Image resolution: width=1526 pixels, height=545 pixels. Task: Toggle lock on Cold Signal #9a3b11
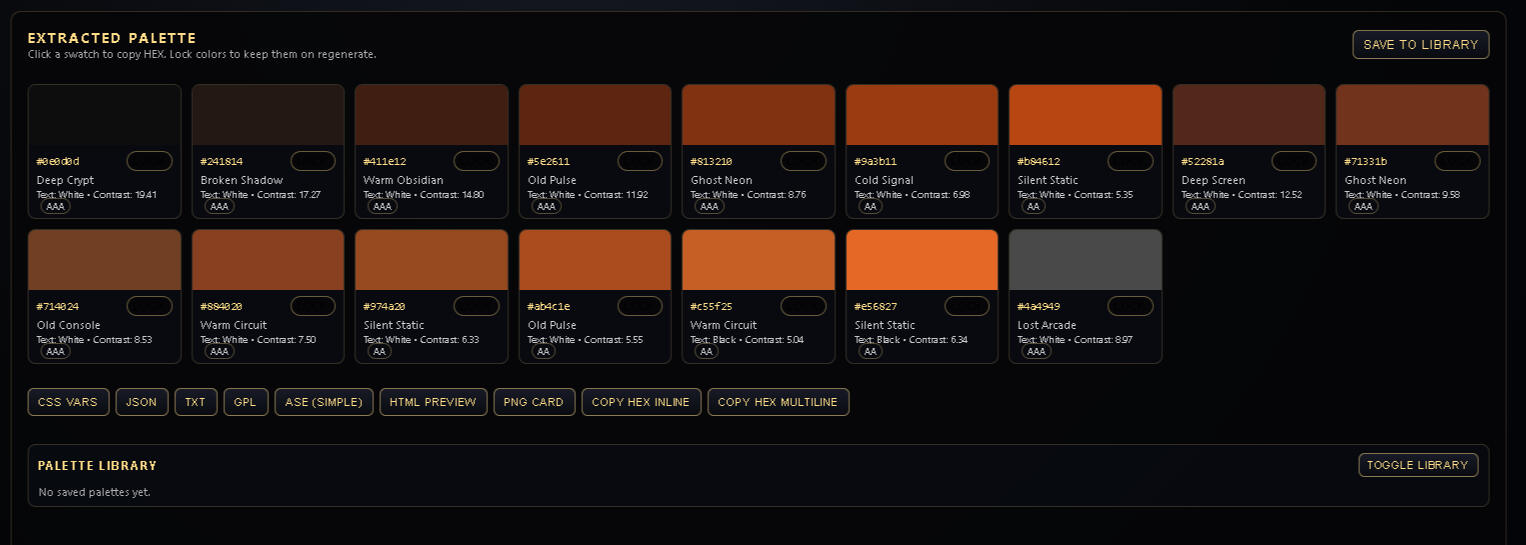(x=966, y=161)
